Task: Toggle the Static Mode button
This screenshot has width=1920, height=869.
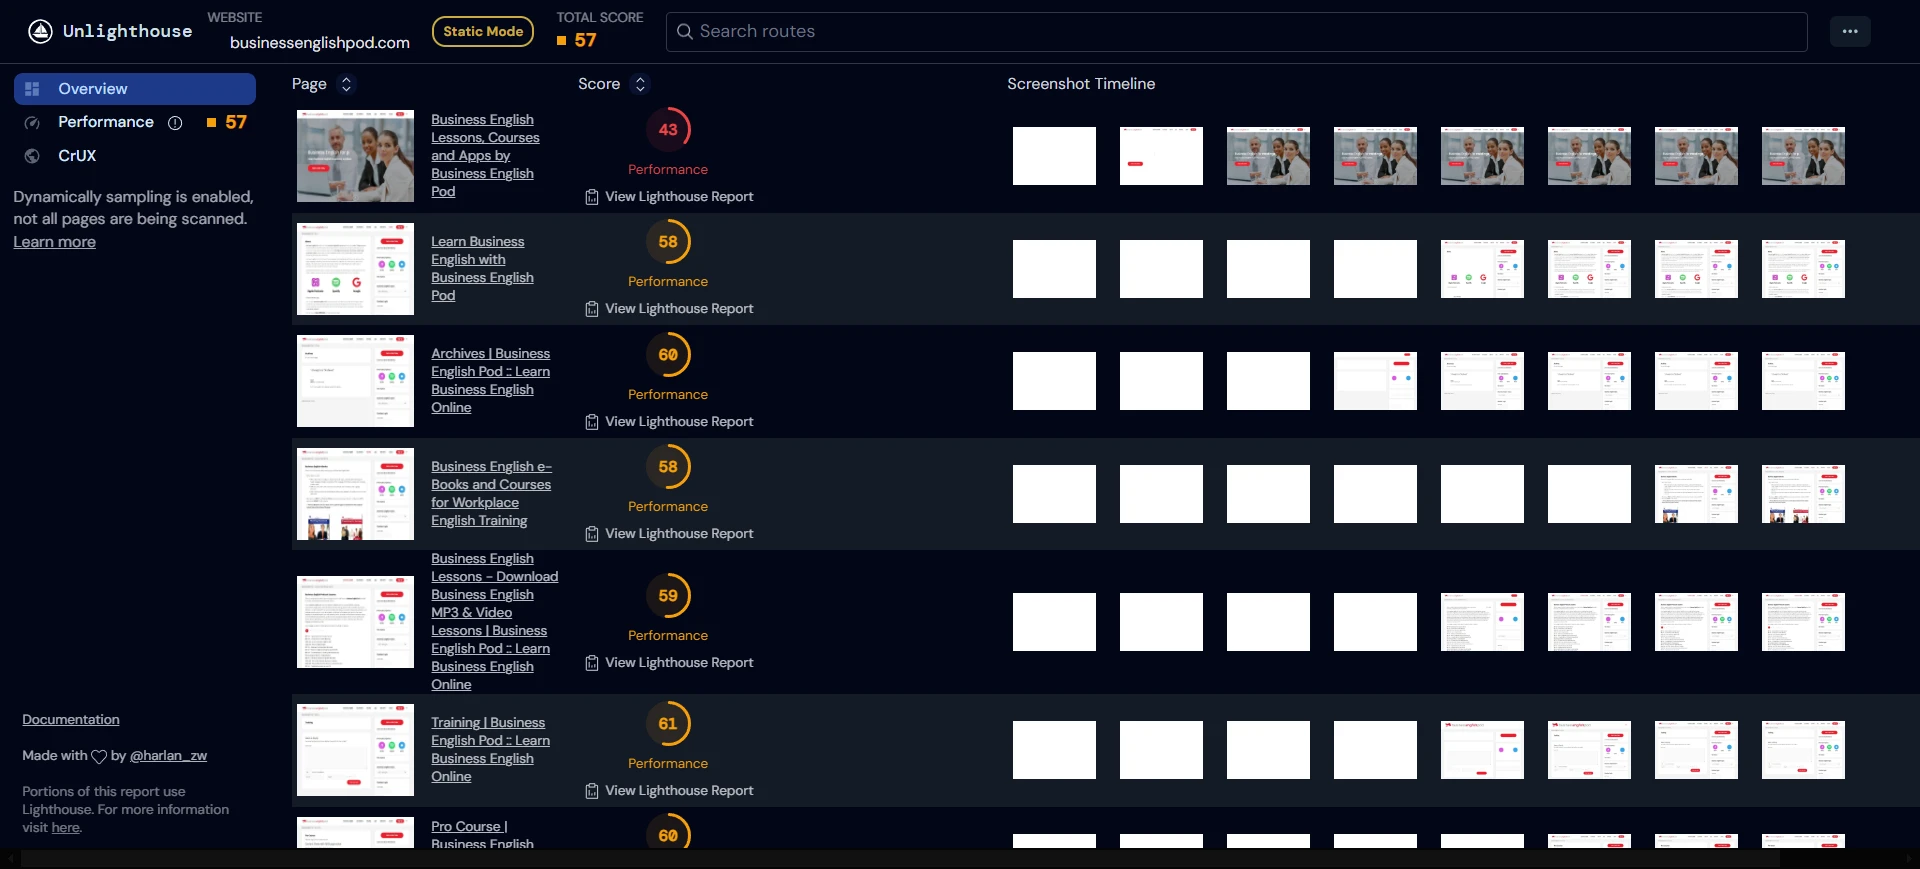Action: pos(483,32)
